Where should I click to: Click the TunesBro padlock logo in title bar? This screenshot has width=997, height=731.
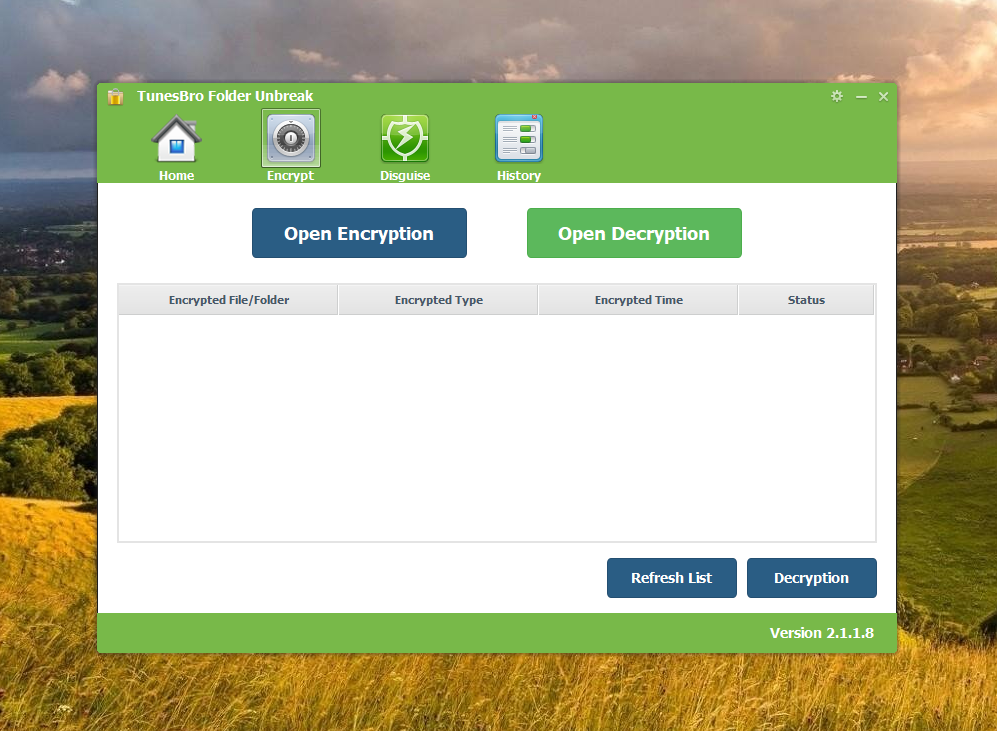[116, 97]
